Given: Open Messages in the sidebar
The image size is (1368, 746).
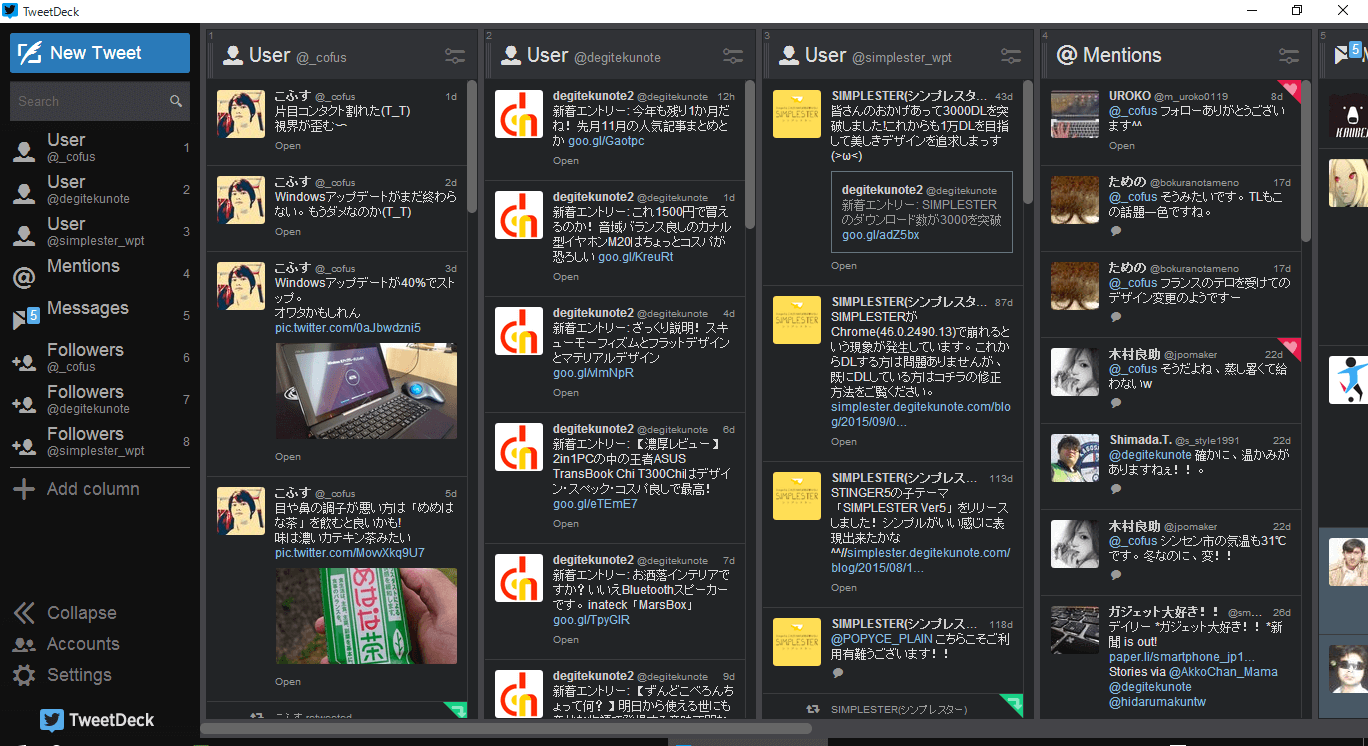Looking at the screenshot, I should 100,315.
